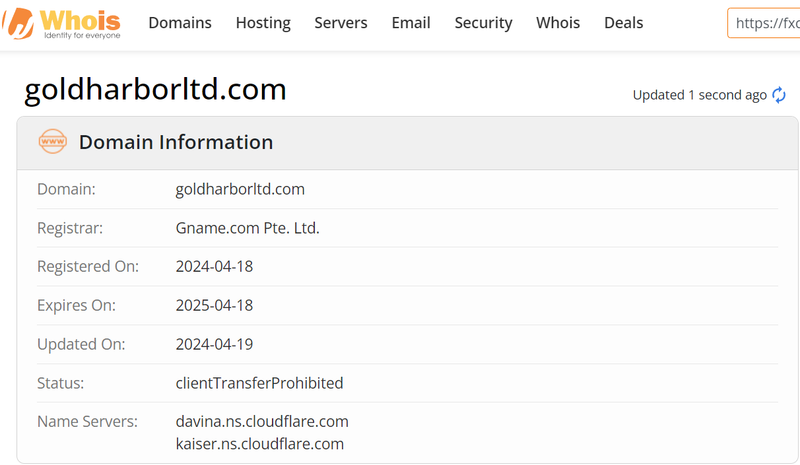
Task: Select the Updated On date 2024-04-19
Action: 214,345
